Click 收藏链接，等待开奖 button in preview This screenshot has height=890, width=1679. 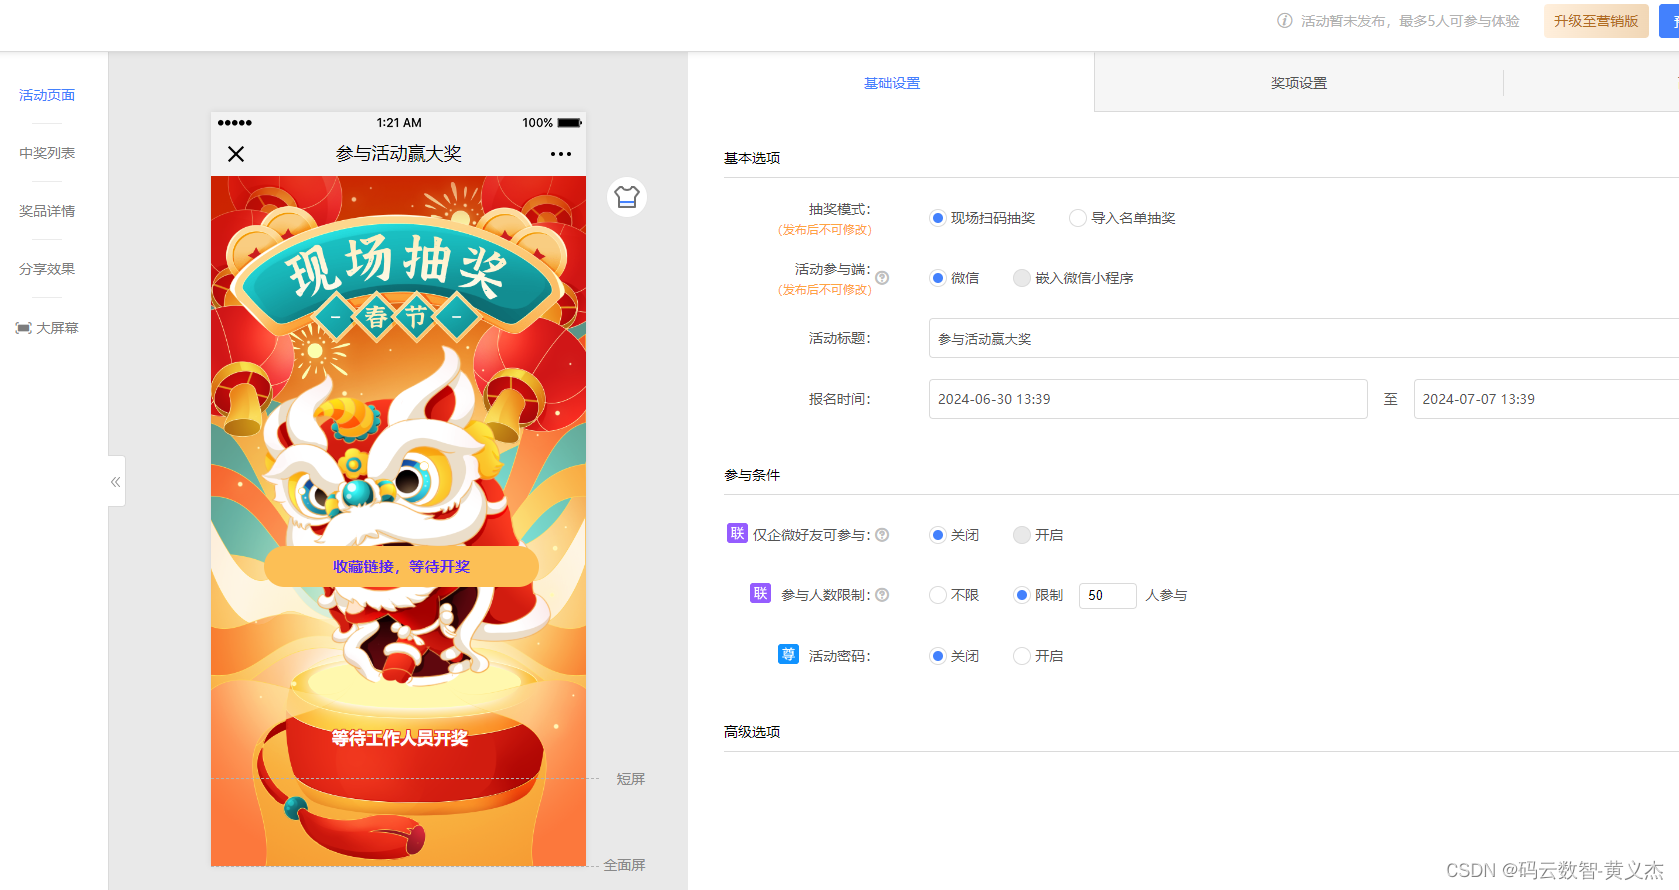(x=401, y=566)
